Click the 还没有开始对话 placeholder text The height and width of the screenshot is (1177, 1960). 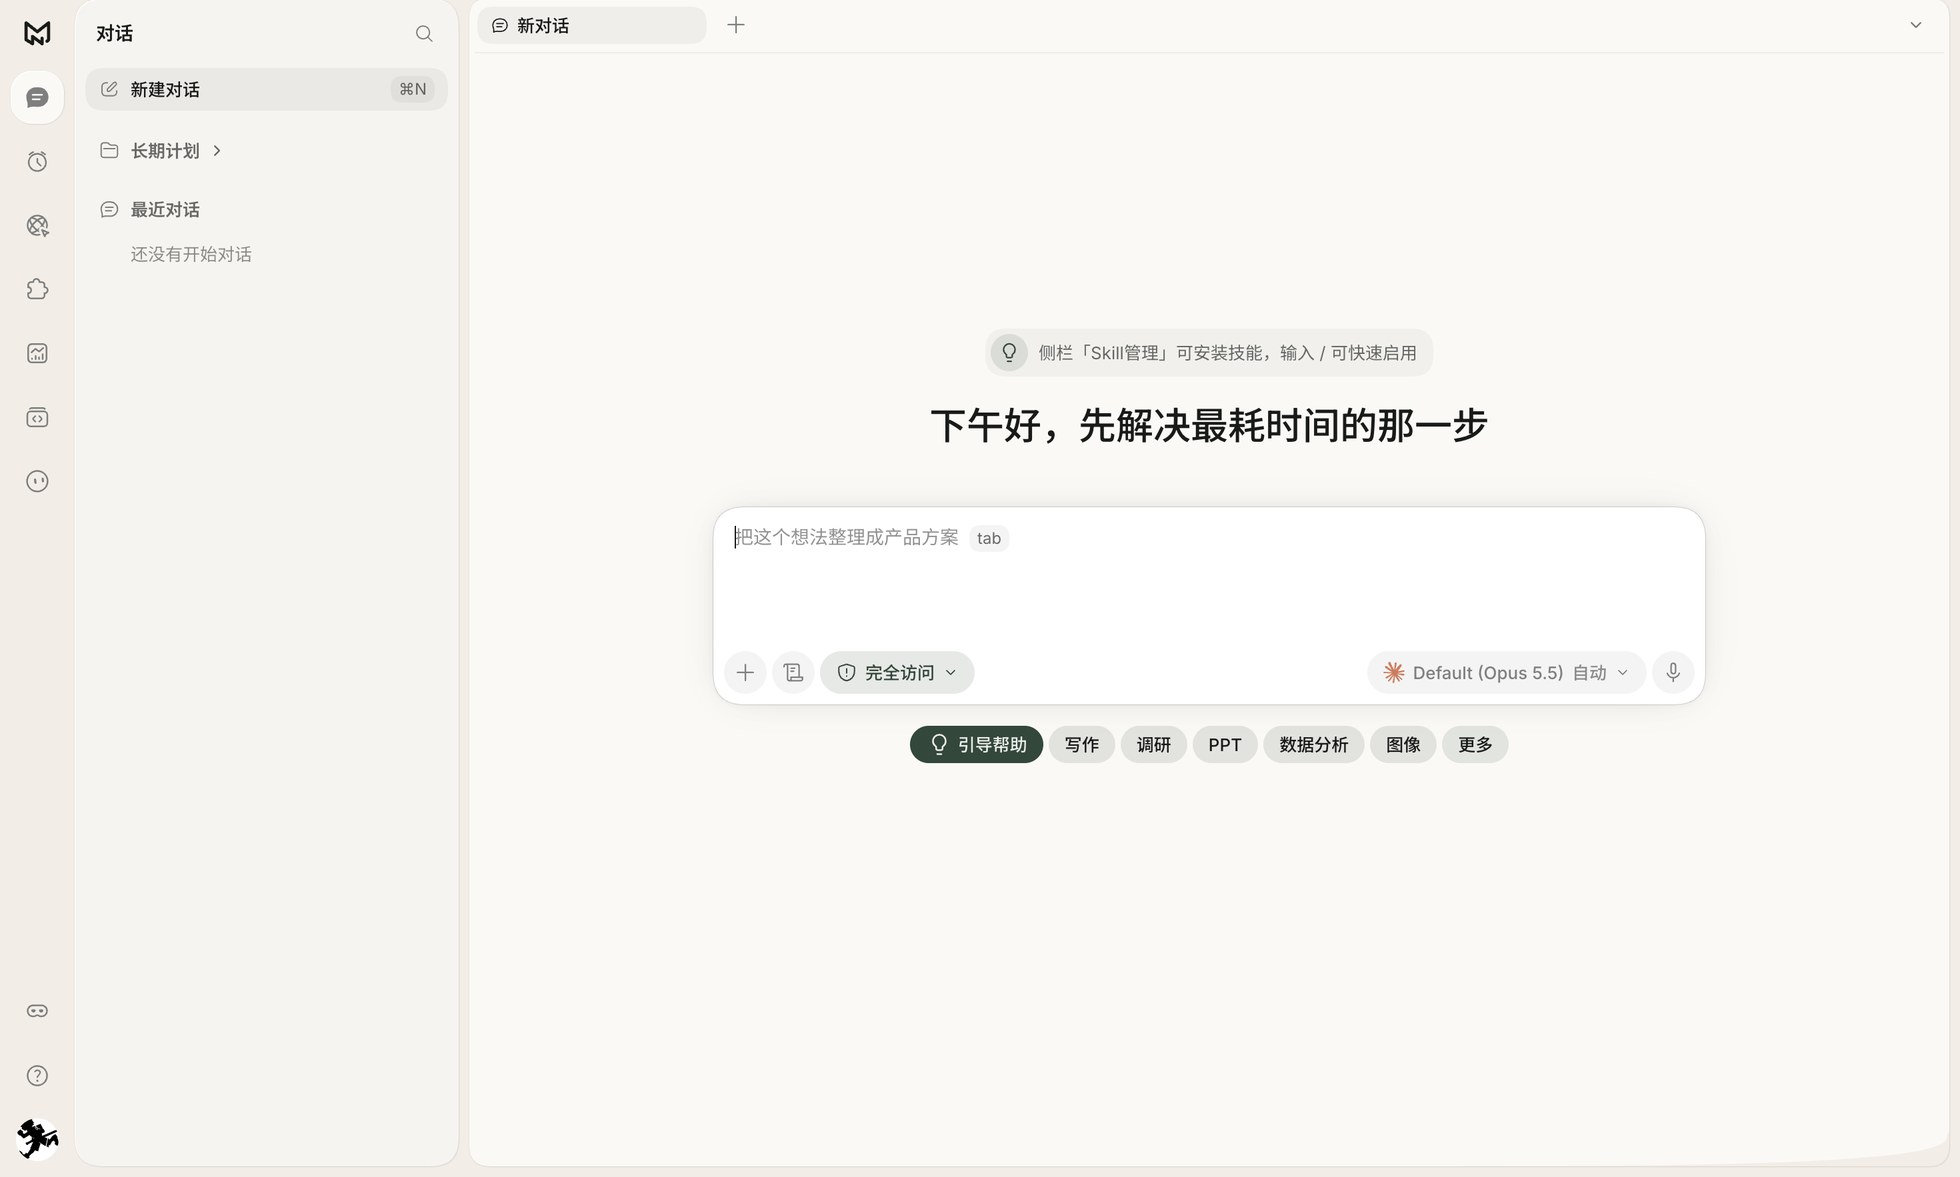[x=191, y=254]
